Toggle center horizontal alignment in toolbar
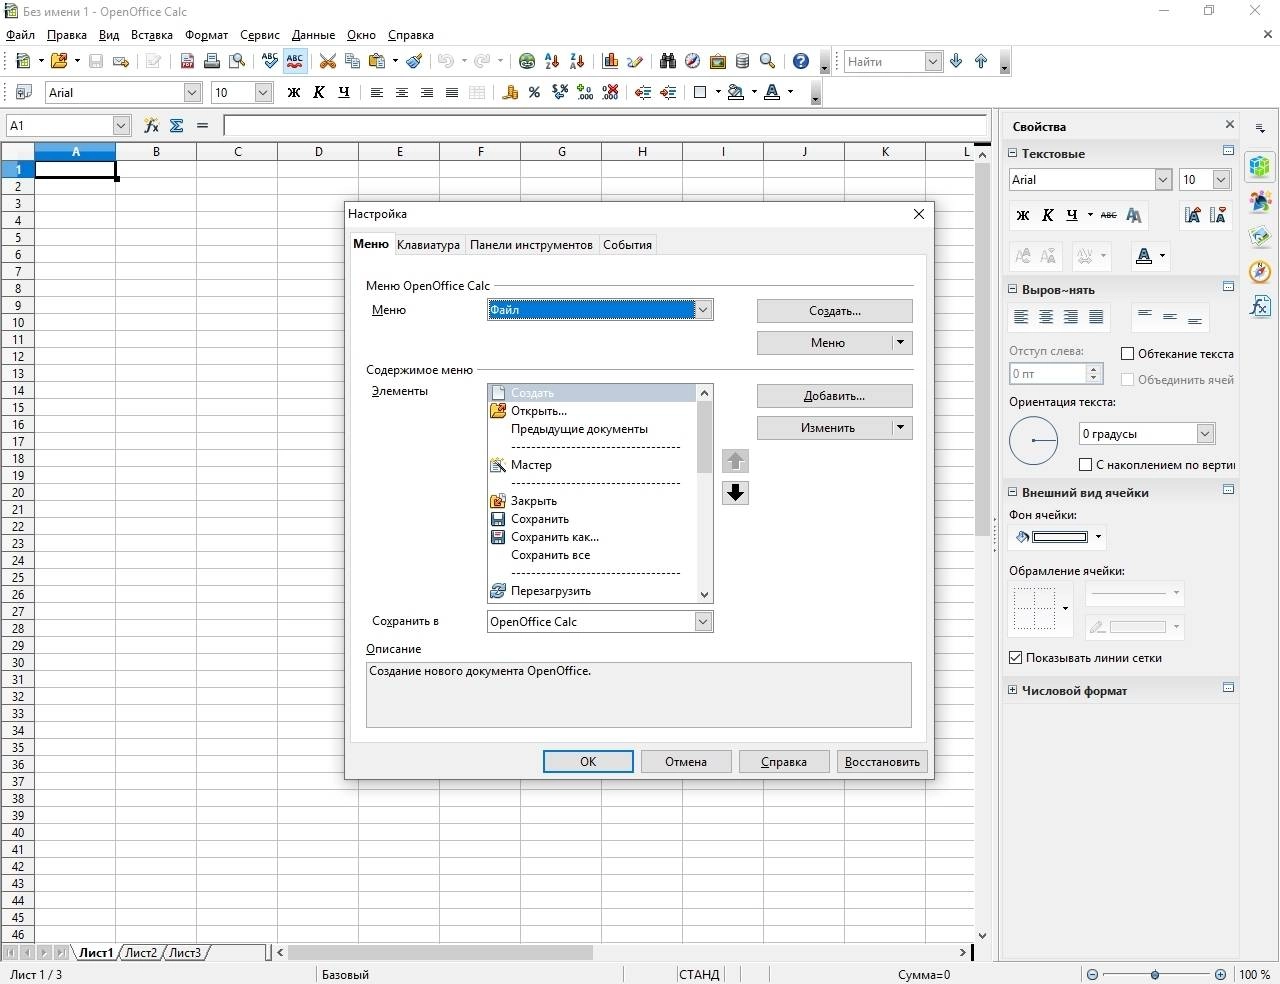Screen dimensions: 1280x984 (402, 92)
